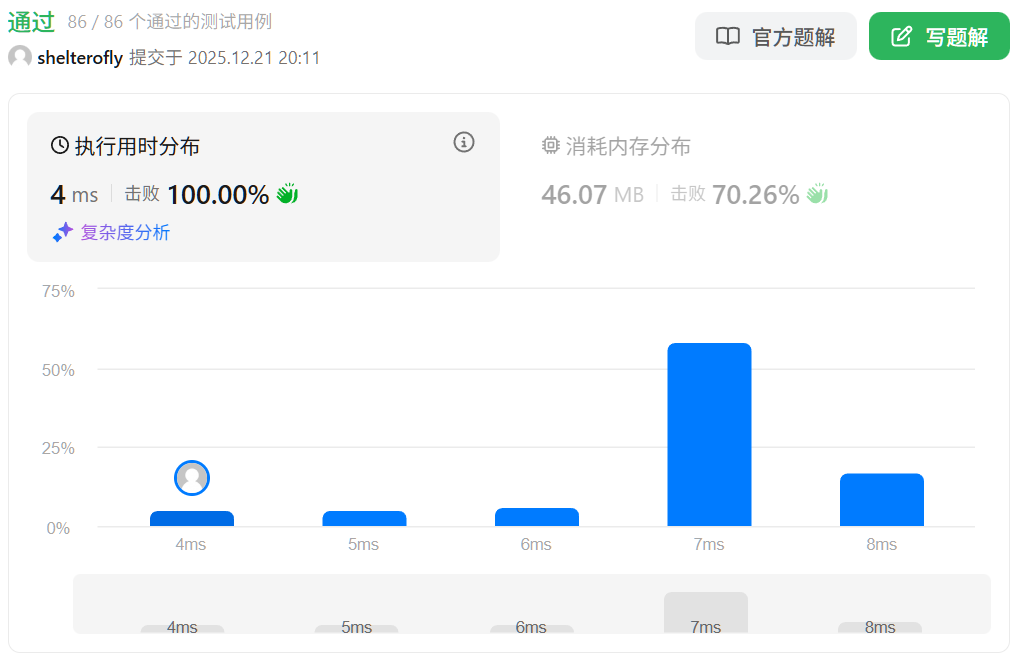
Task: Click the 4ms bar in the chart
Action: tap(192, 519)
